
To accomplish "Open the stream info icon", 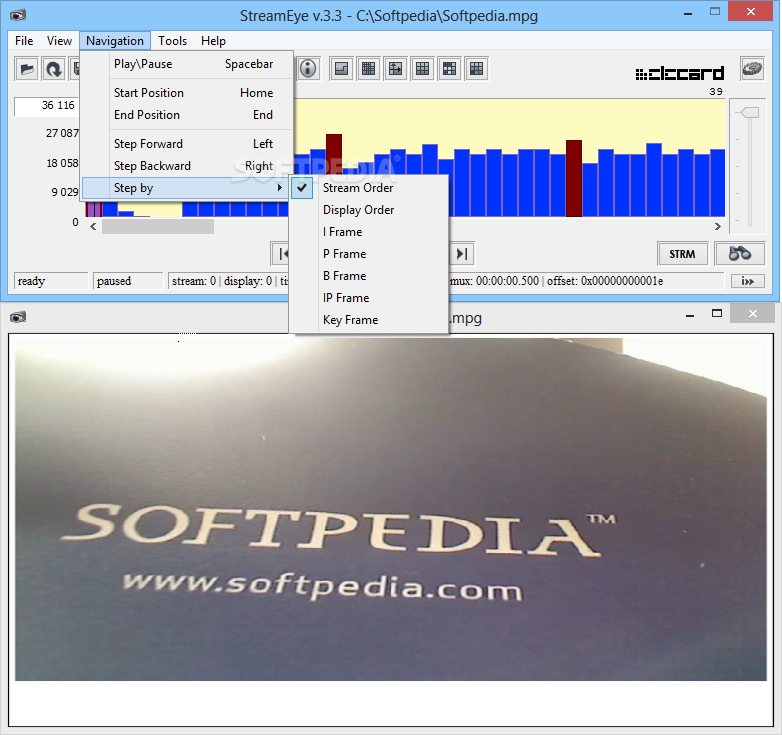I will tap(308, 69).
